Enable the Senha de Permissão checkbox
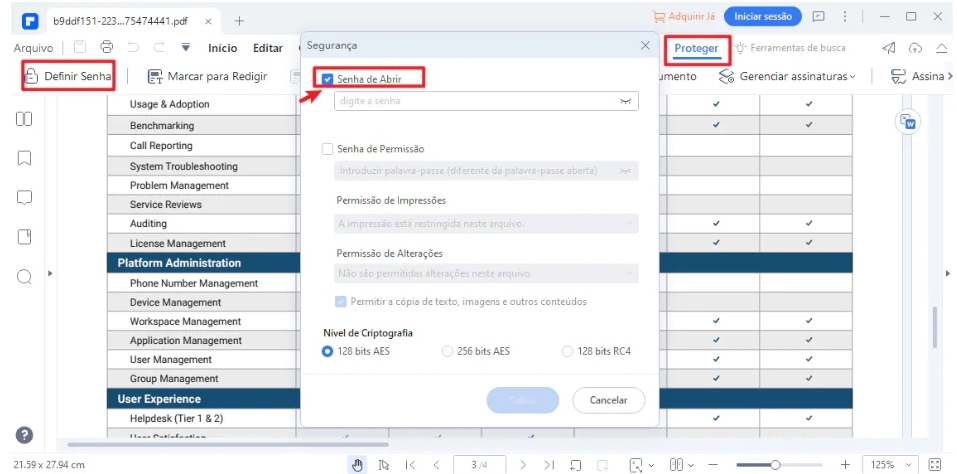957x474 pixels. tap(328, 149)
